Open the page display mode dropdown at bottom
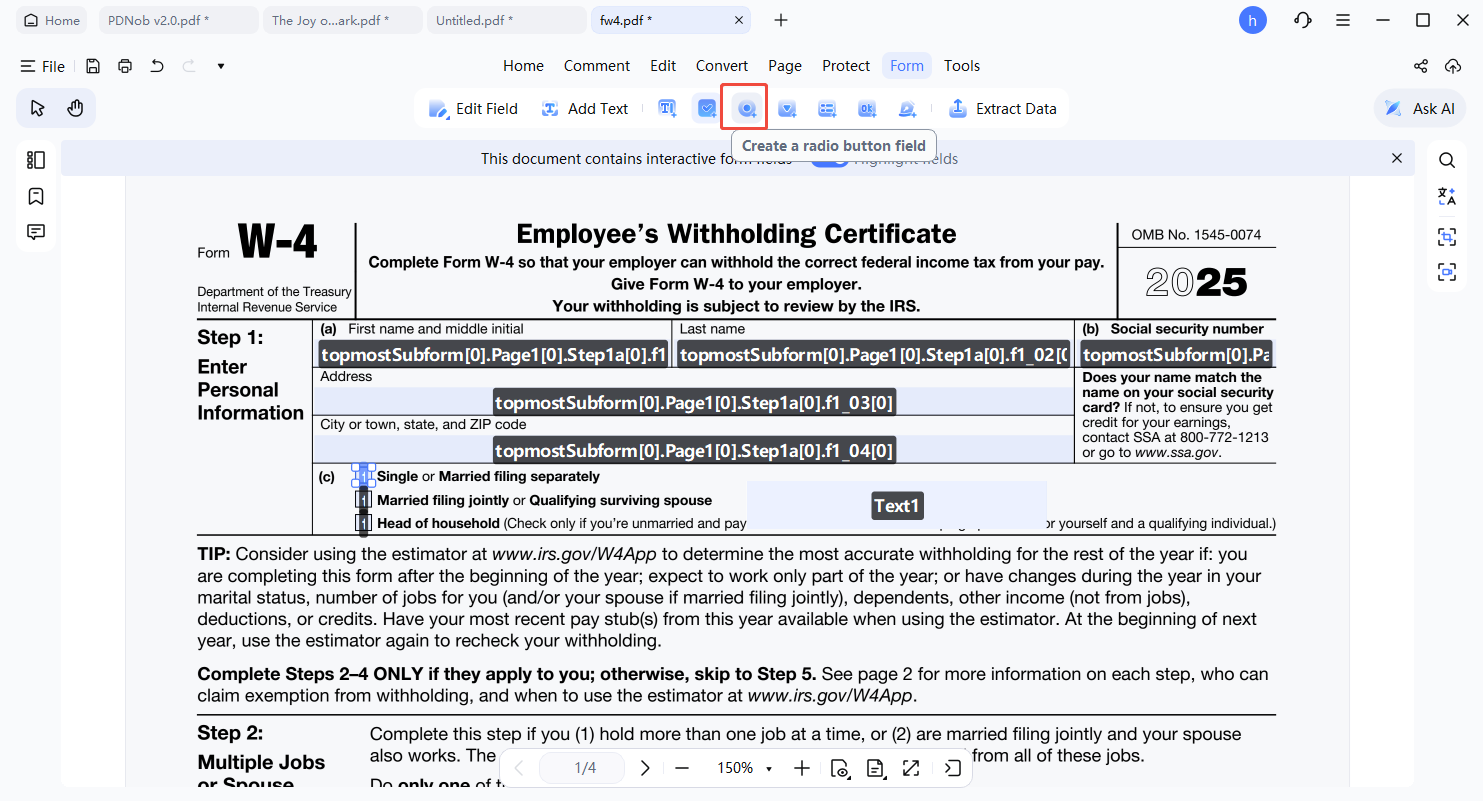Screen dimensions: 1483x801 point(876,768)
